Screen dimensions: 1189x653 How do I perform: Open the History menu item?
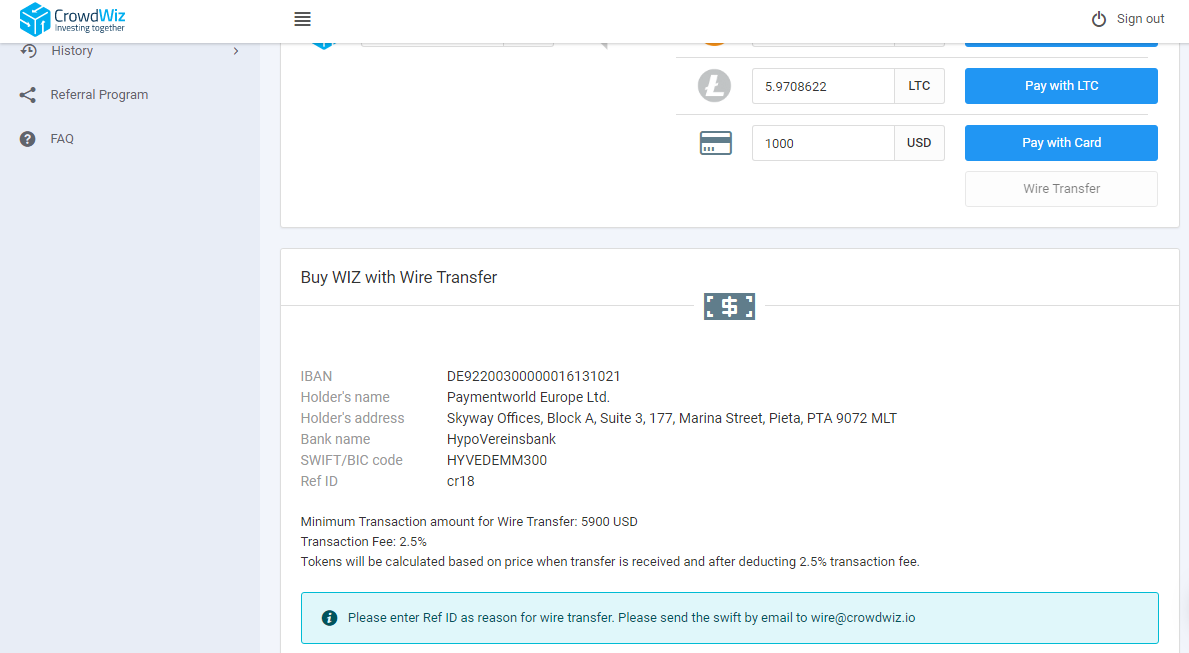(72, 51)
